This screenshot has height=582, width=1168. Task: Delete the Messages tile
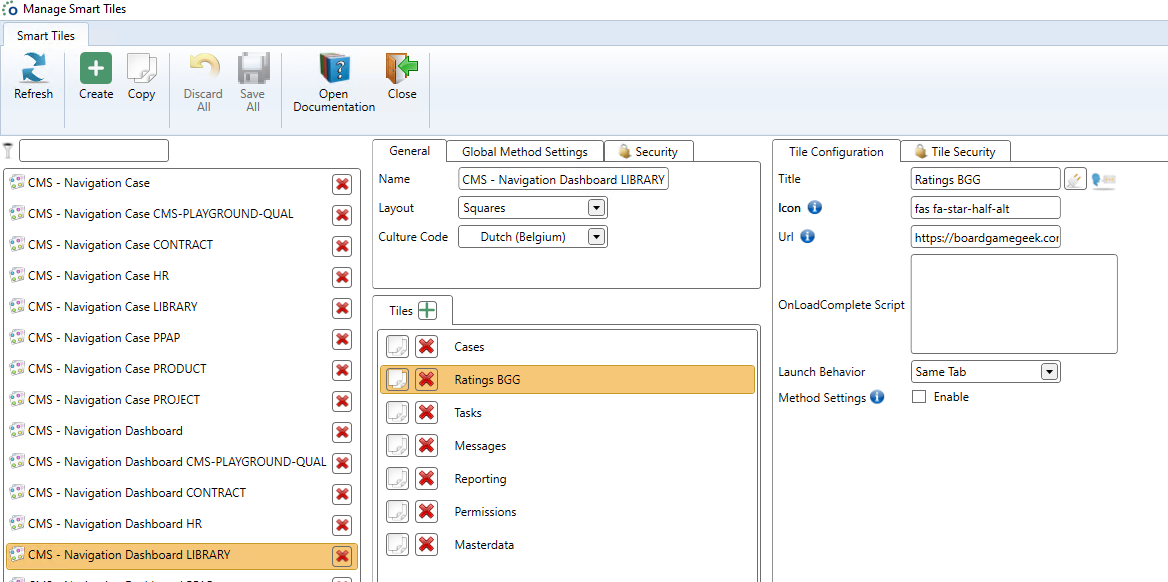(x=426, y=446)
